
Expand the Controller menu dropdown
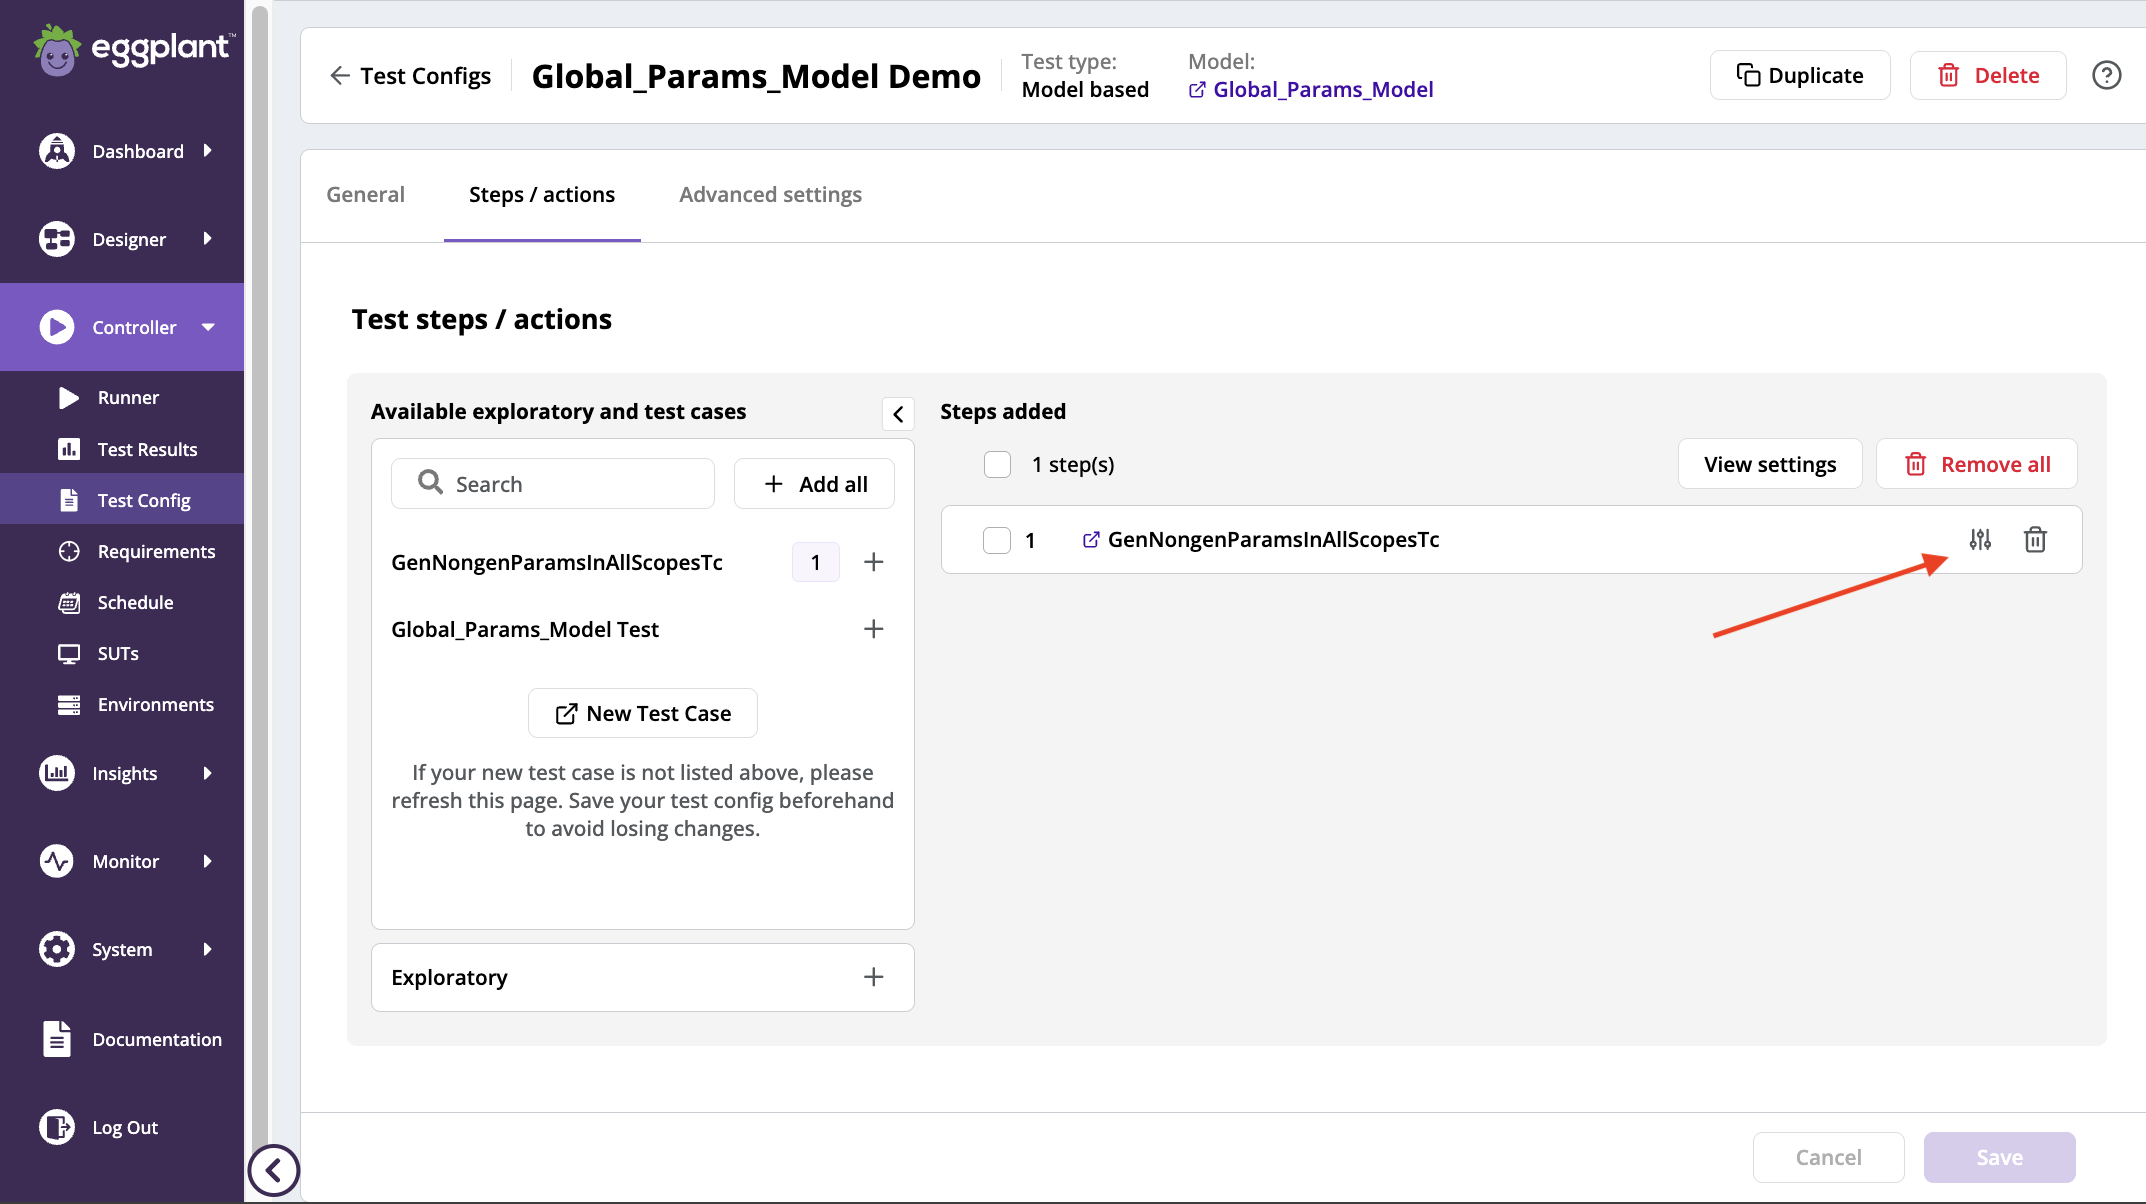tap(209, 327)
